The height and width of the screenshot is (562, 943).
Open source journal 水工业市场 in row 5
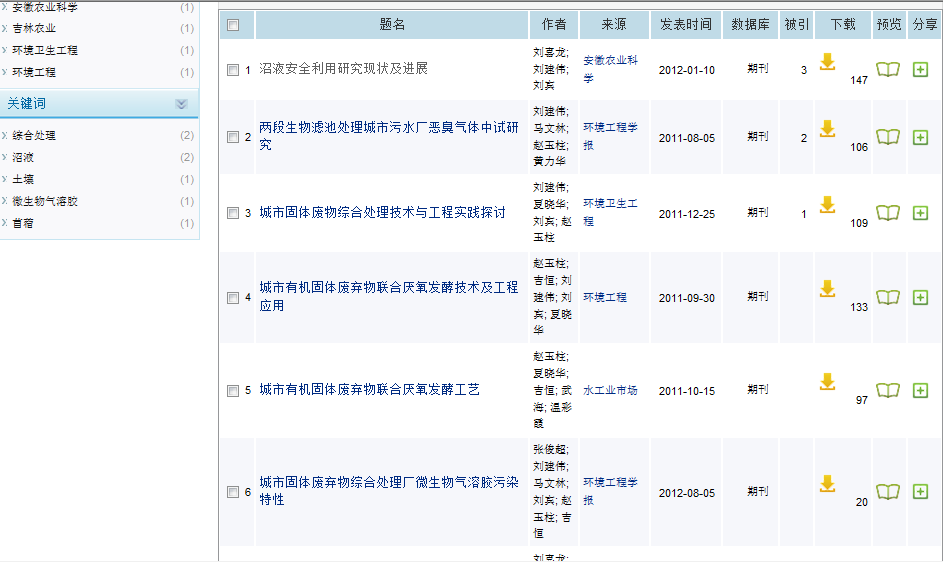pyautogui.click(x=610, y=391)
